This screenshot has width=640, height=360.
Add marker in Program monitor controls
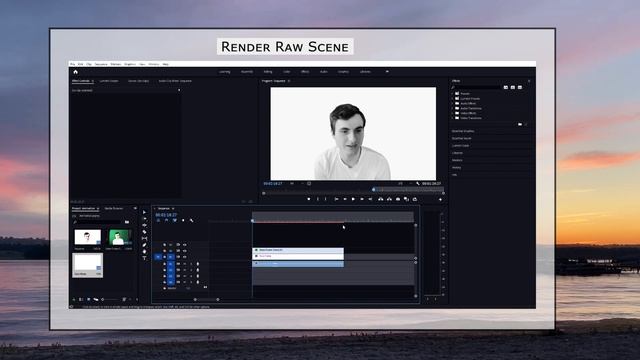click(x=309, y=199)
